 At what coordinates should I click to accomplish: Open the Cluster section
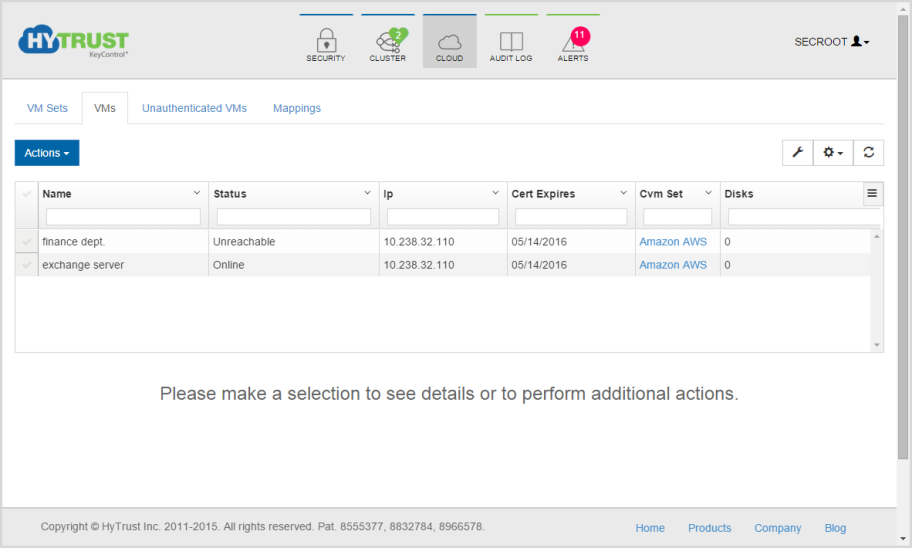coord(388,42)
